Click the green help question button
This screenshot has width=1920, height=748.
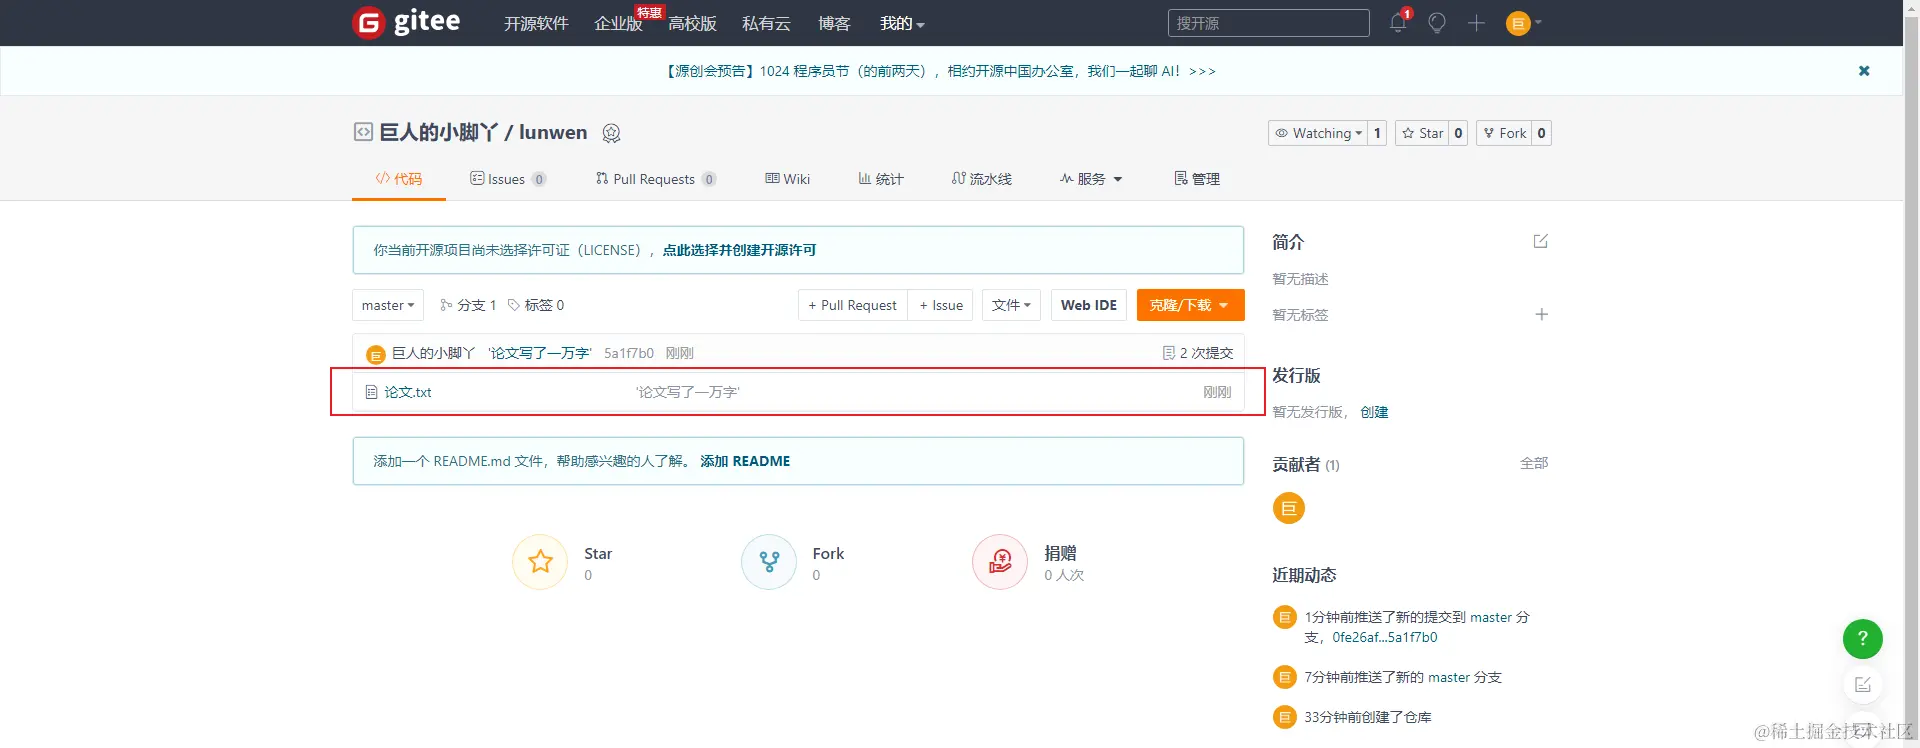[1863, 638]
